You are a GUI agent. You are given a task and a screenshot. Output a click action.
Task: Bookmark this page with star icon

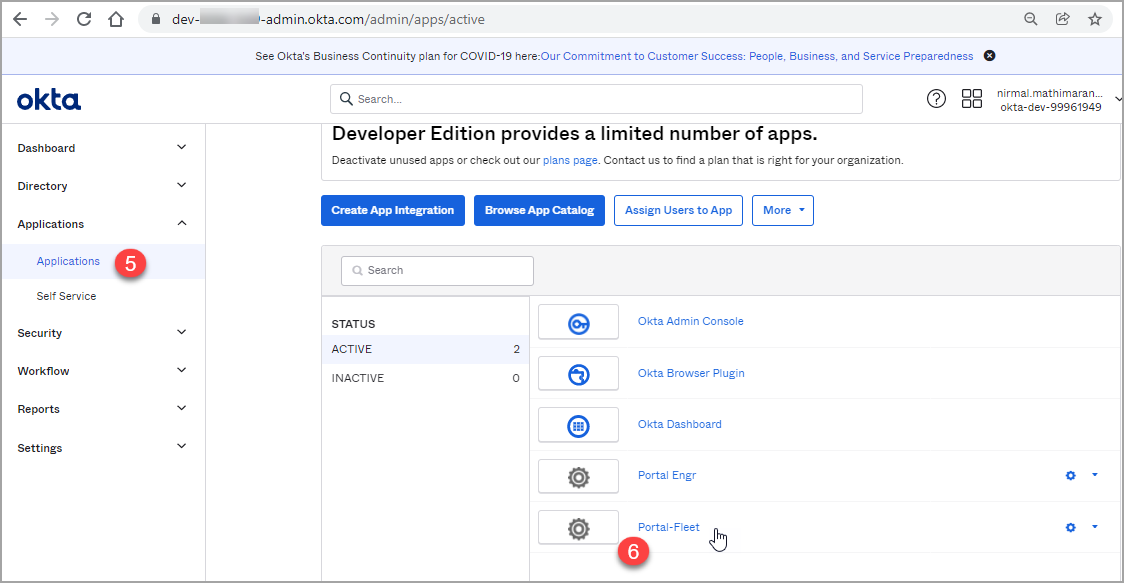coord(1095,19)
